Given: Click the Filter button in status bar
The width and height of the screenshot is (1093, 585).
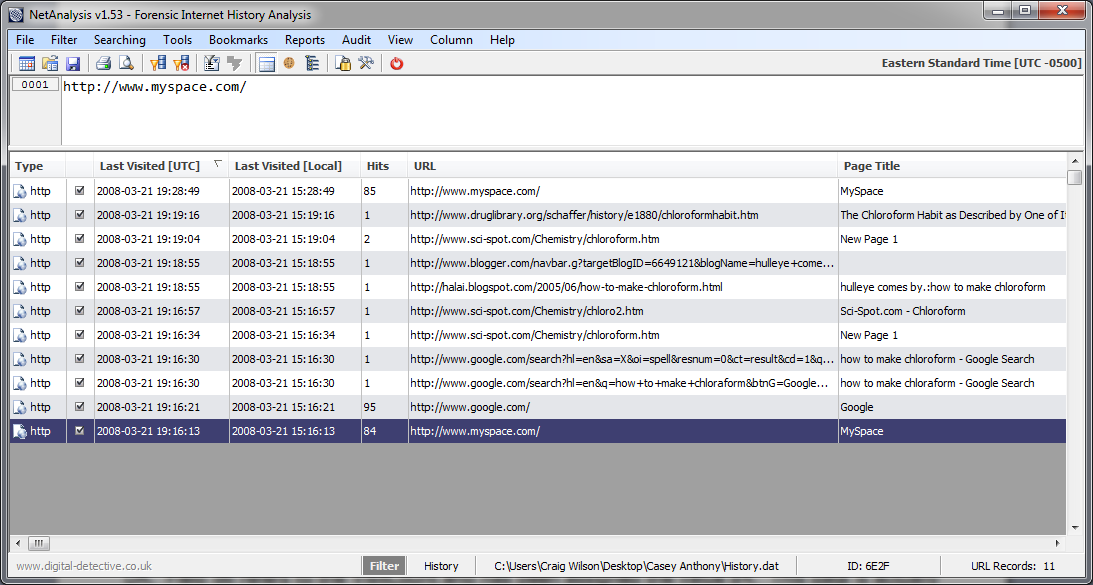Looking at the screenshot, I should point(384,566).
